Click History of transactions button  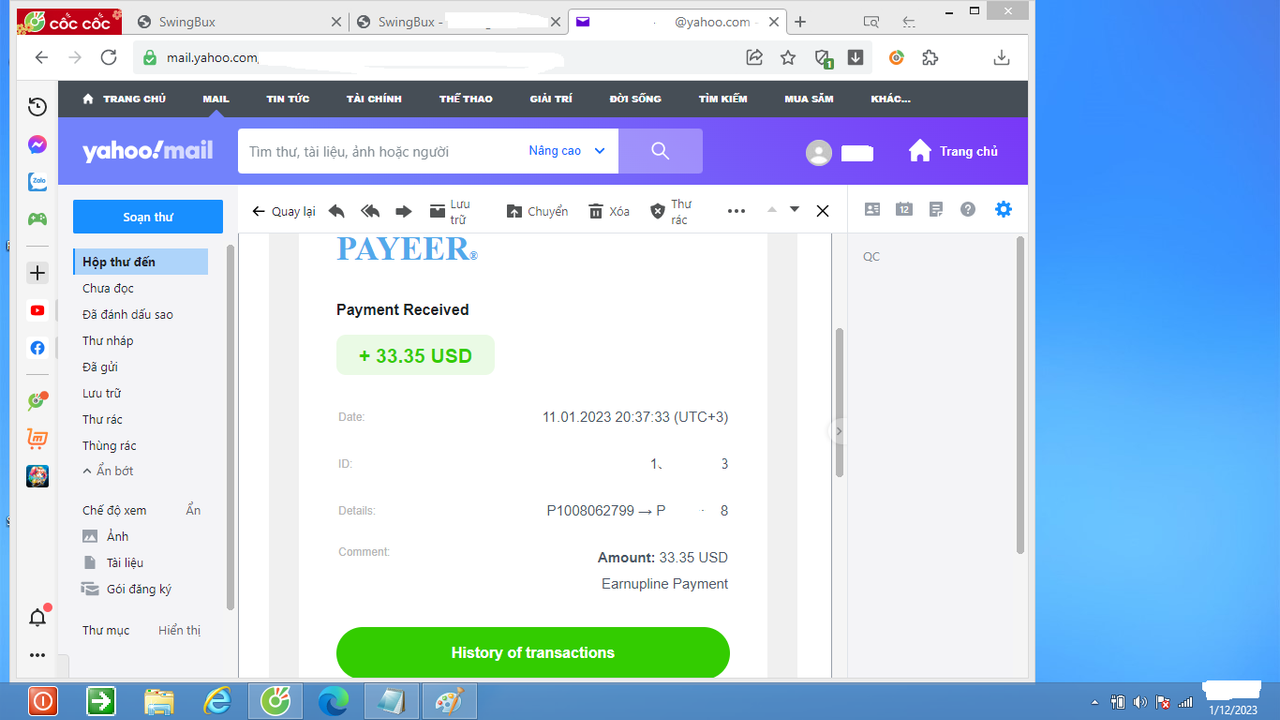point(533,653)
